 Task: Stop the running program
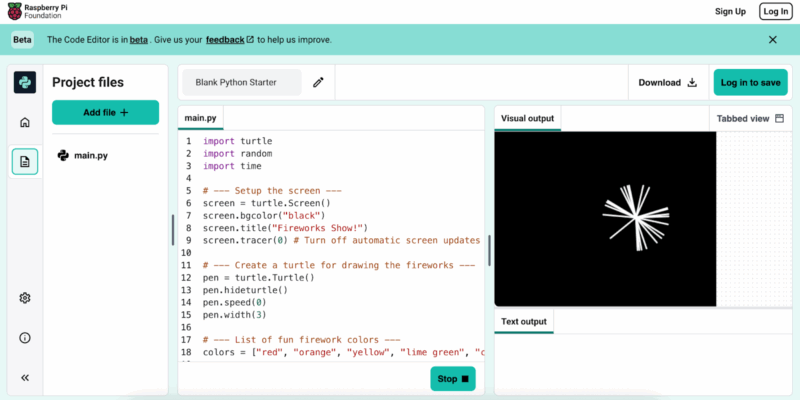453,379
